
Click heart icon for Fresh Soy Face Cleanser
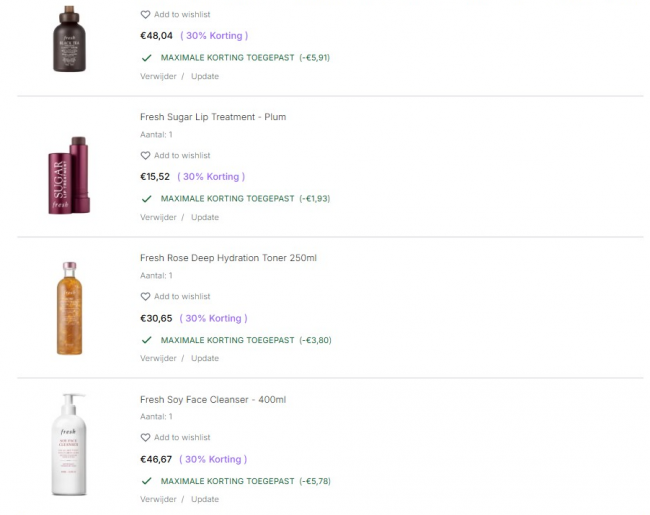pyautogui.click(x=145, y=438)
